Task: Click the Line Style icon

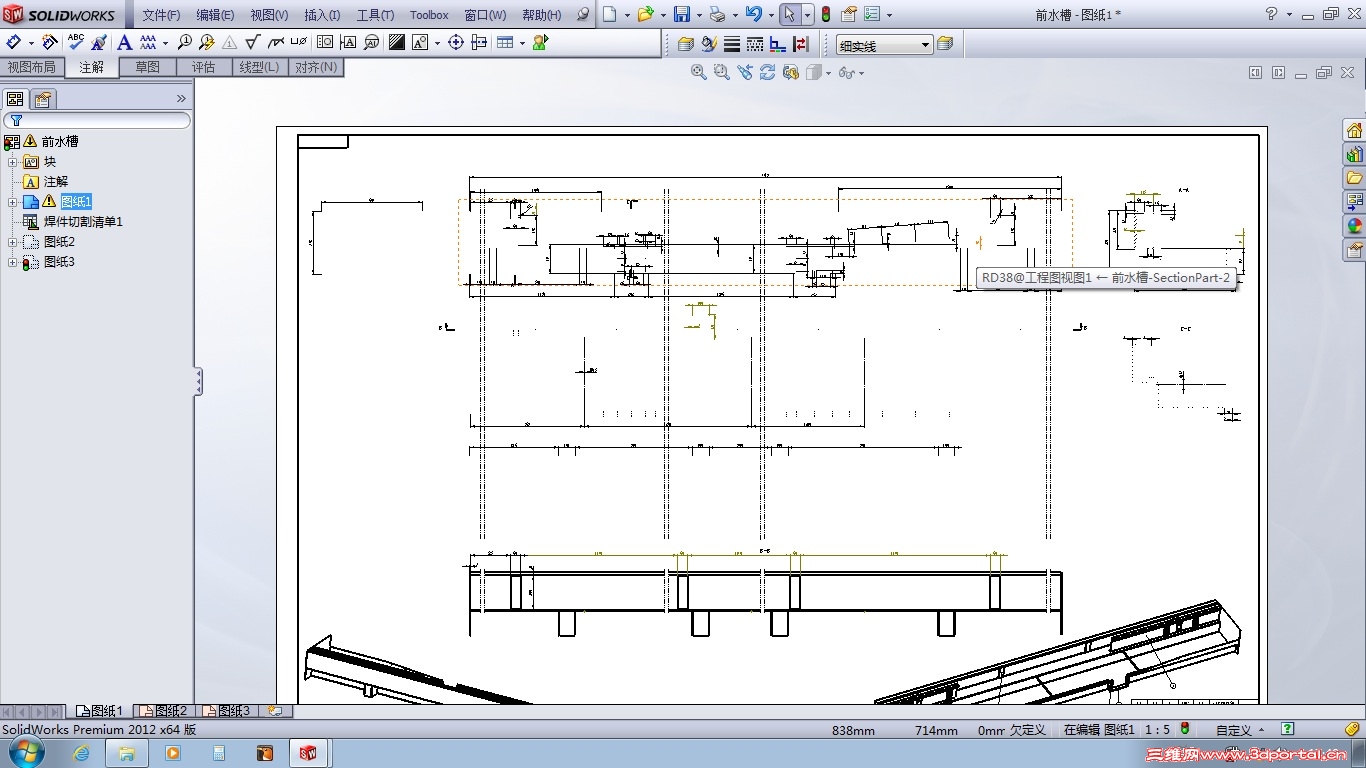Action: click(755, 44)
